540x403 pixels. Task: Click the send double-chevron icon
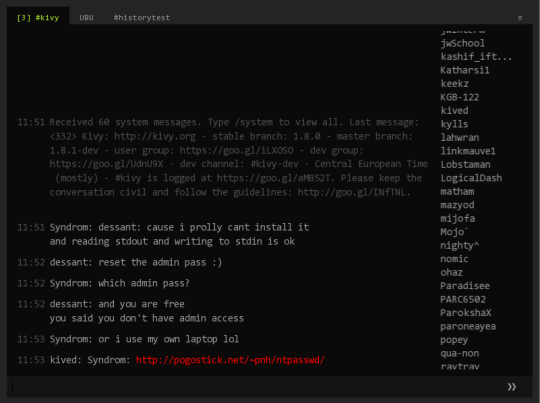512,387
